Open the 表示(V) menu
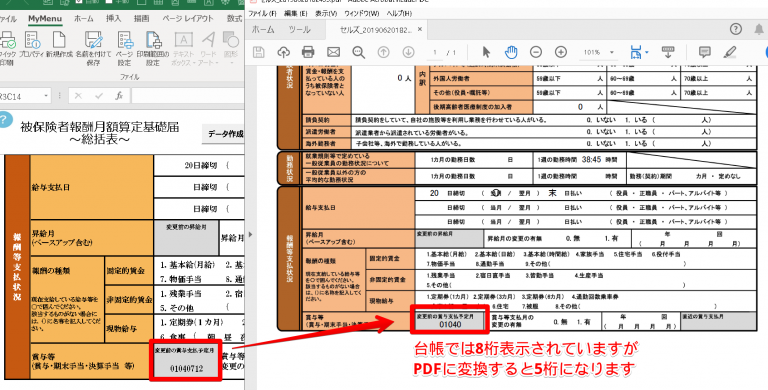768x390 pixels. (x=326, y=13)
